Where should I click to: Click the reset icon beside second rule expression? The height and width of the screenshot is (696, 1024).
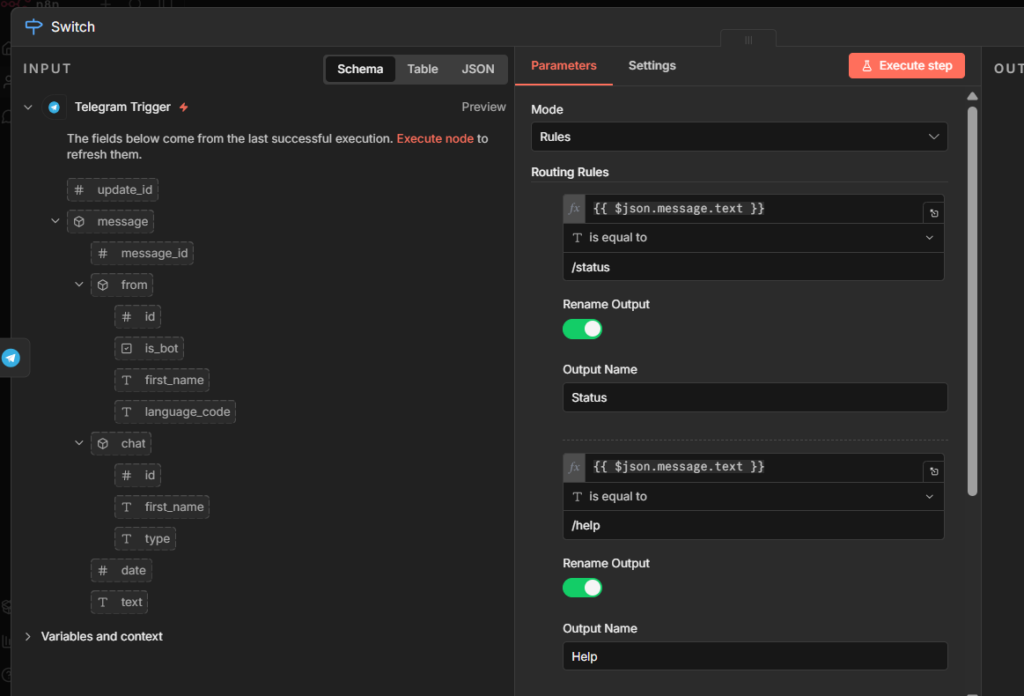[934, 472]
